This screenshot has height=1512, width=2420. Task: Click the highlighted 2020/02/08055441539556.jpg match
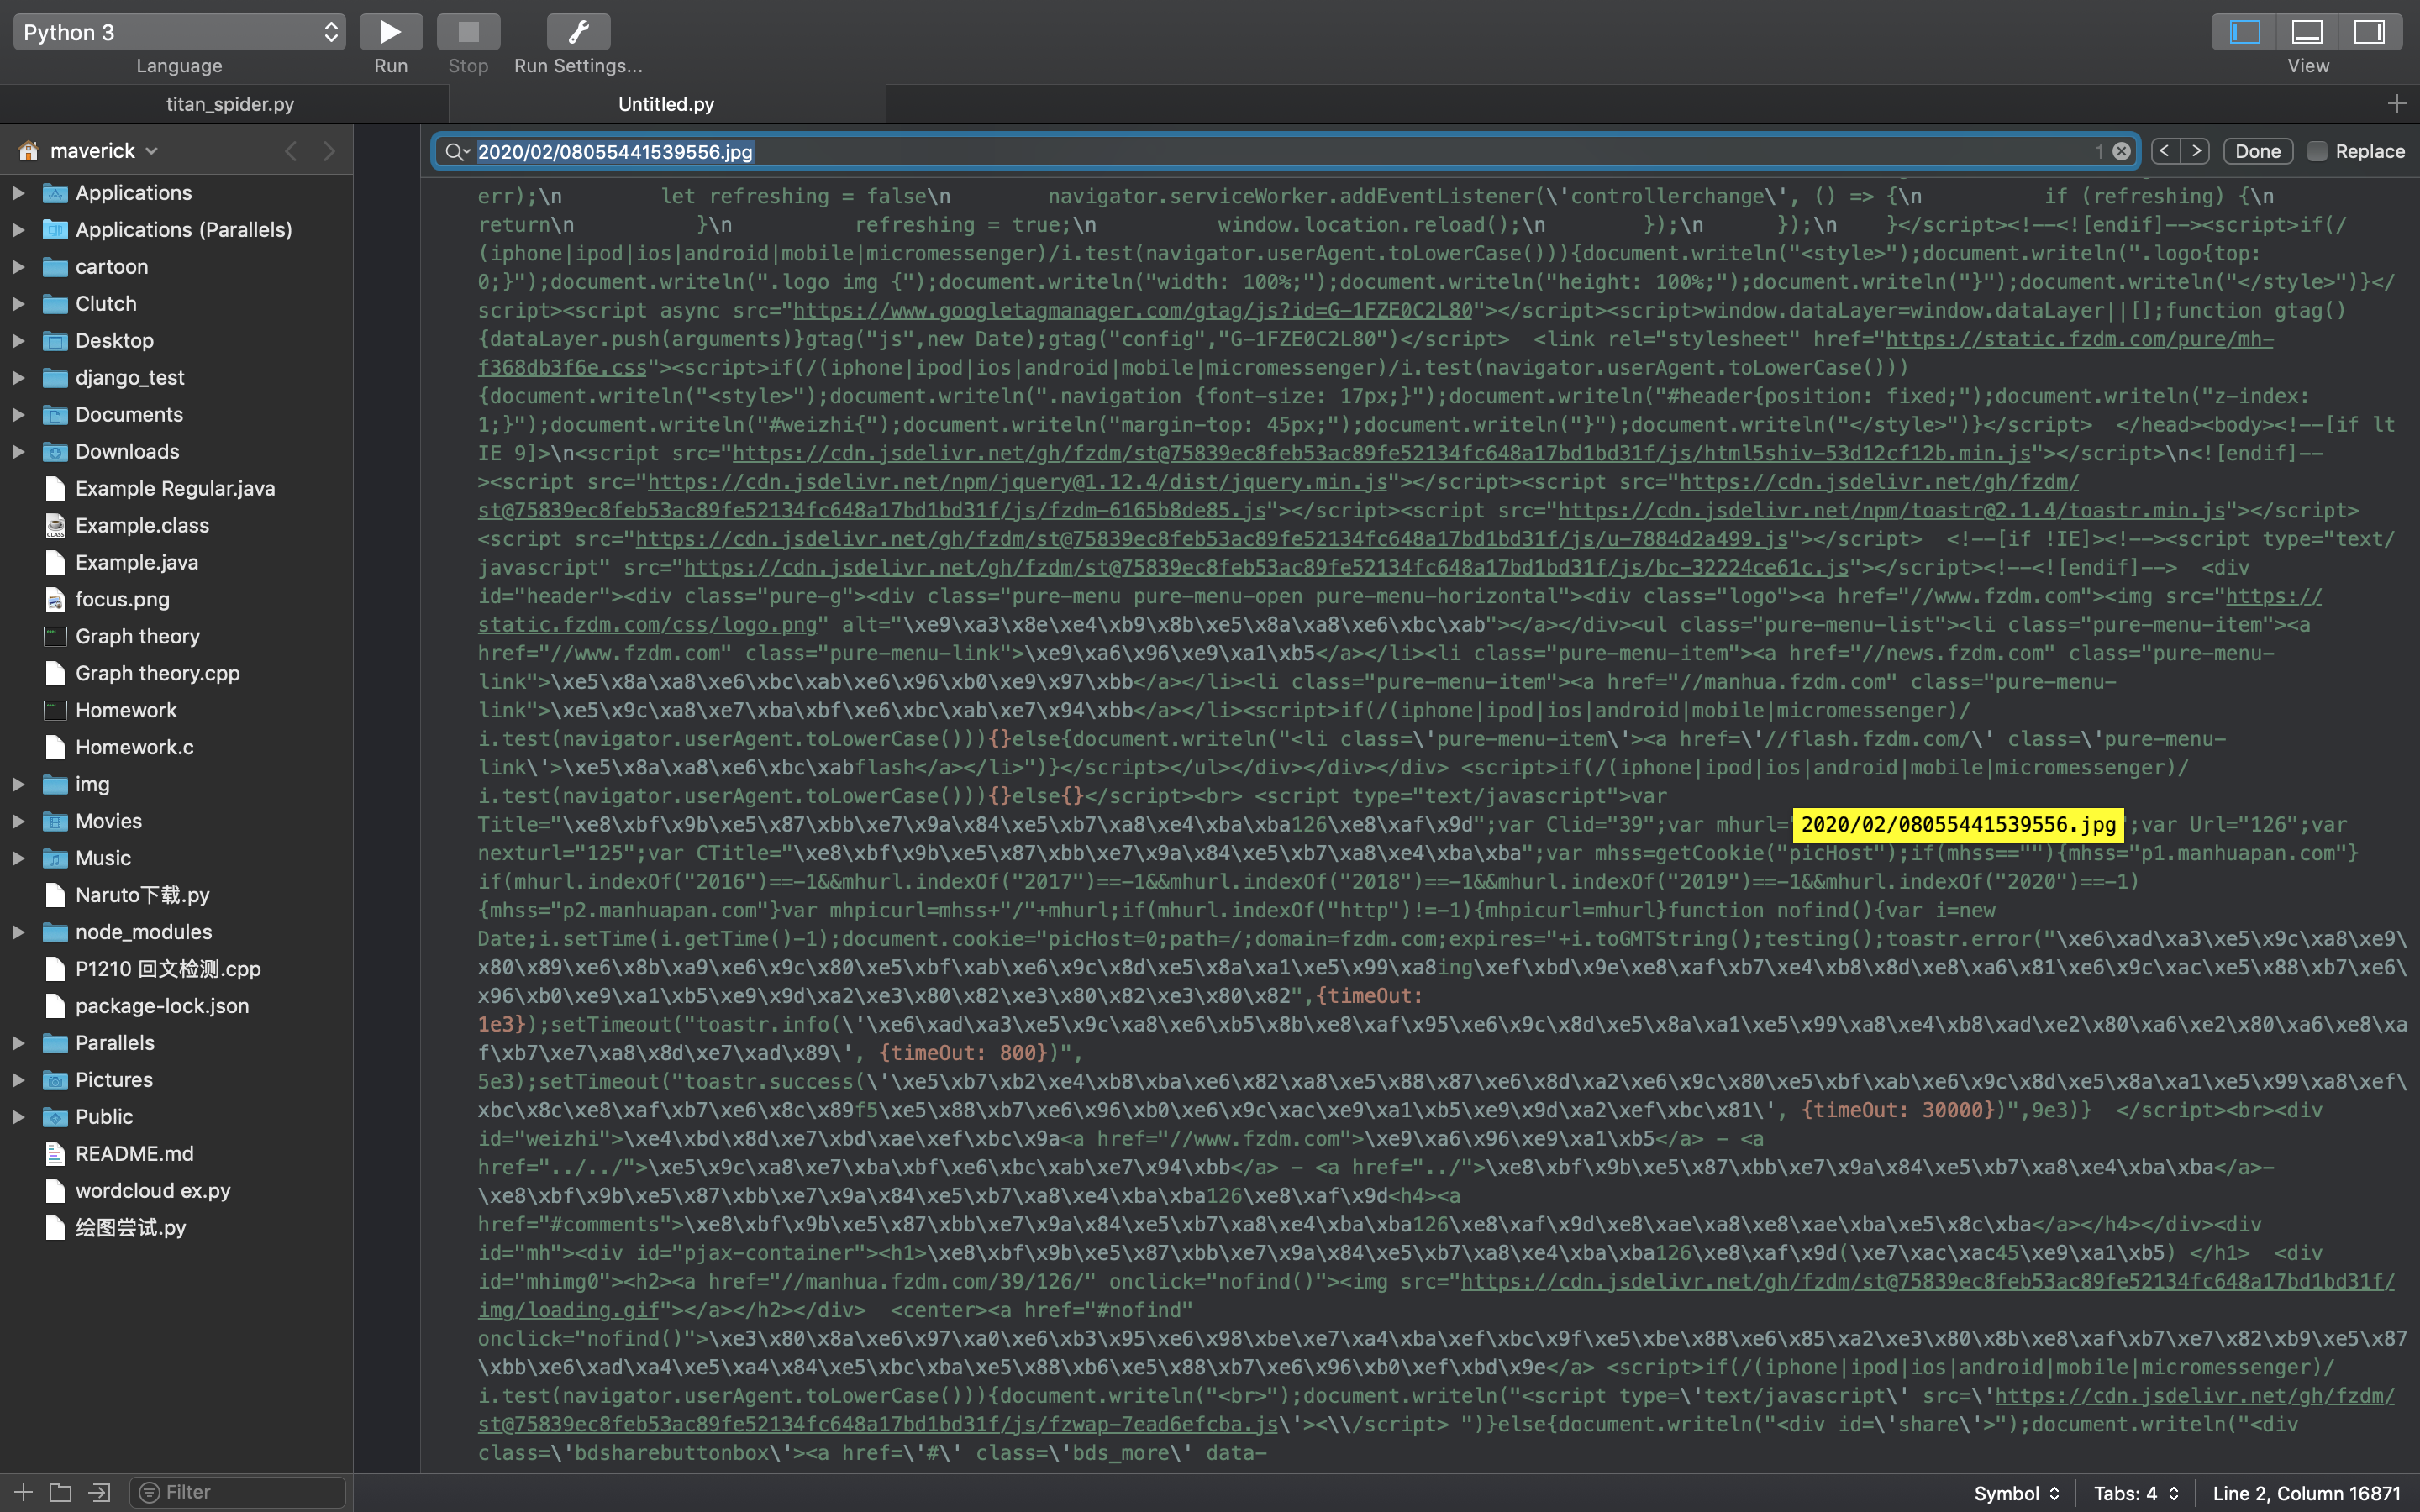coord(1958,825)
